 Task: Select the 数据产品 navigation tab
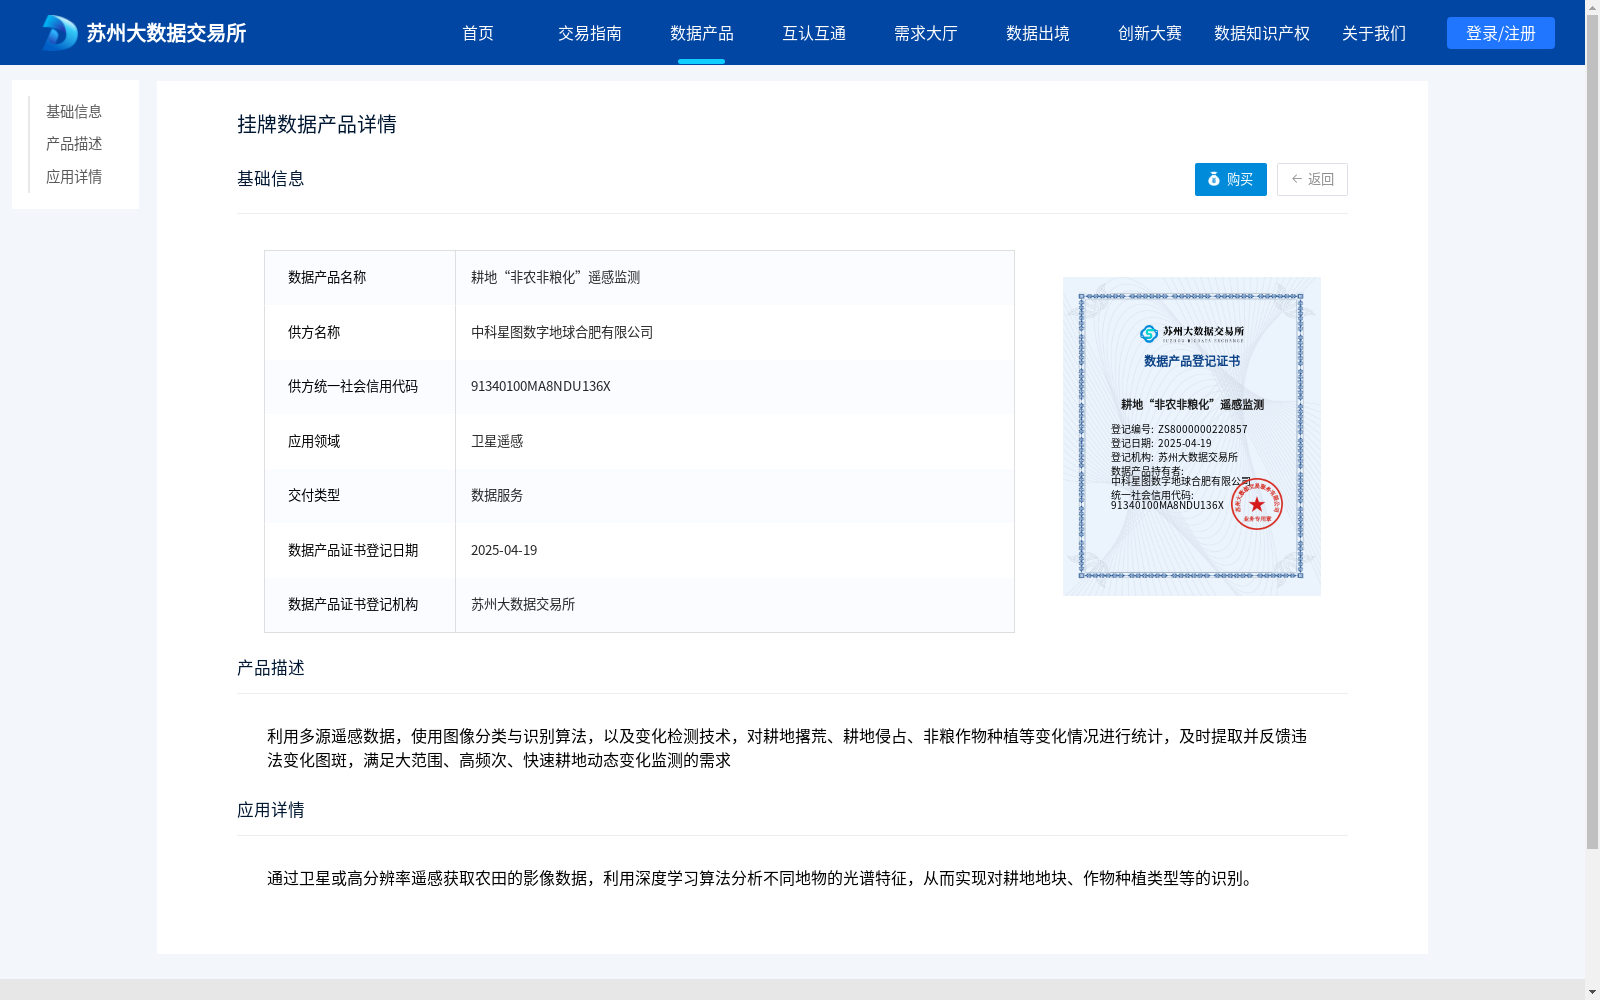click(702, 33)
